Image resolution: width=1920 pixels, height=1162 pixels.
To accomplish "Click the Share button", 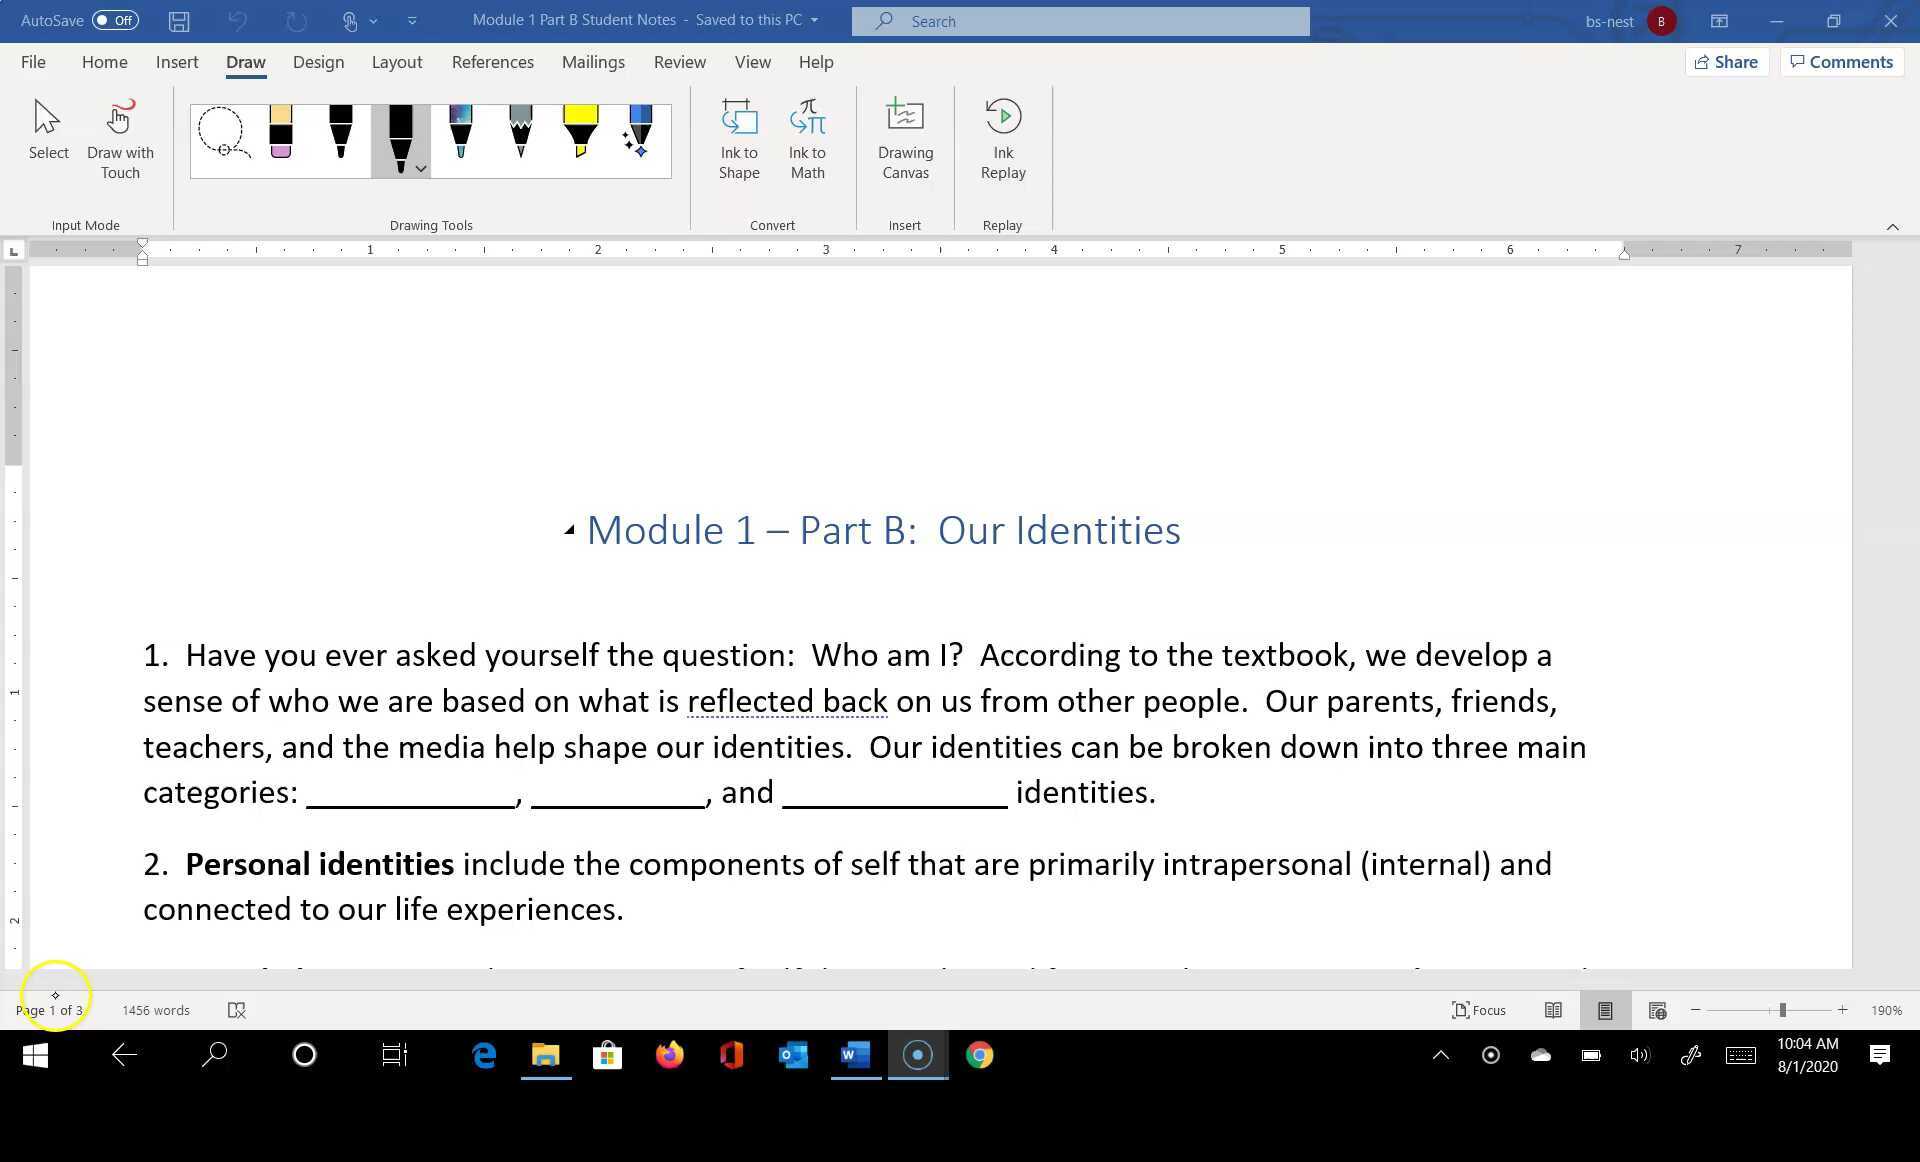I will (1727, 61).
